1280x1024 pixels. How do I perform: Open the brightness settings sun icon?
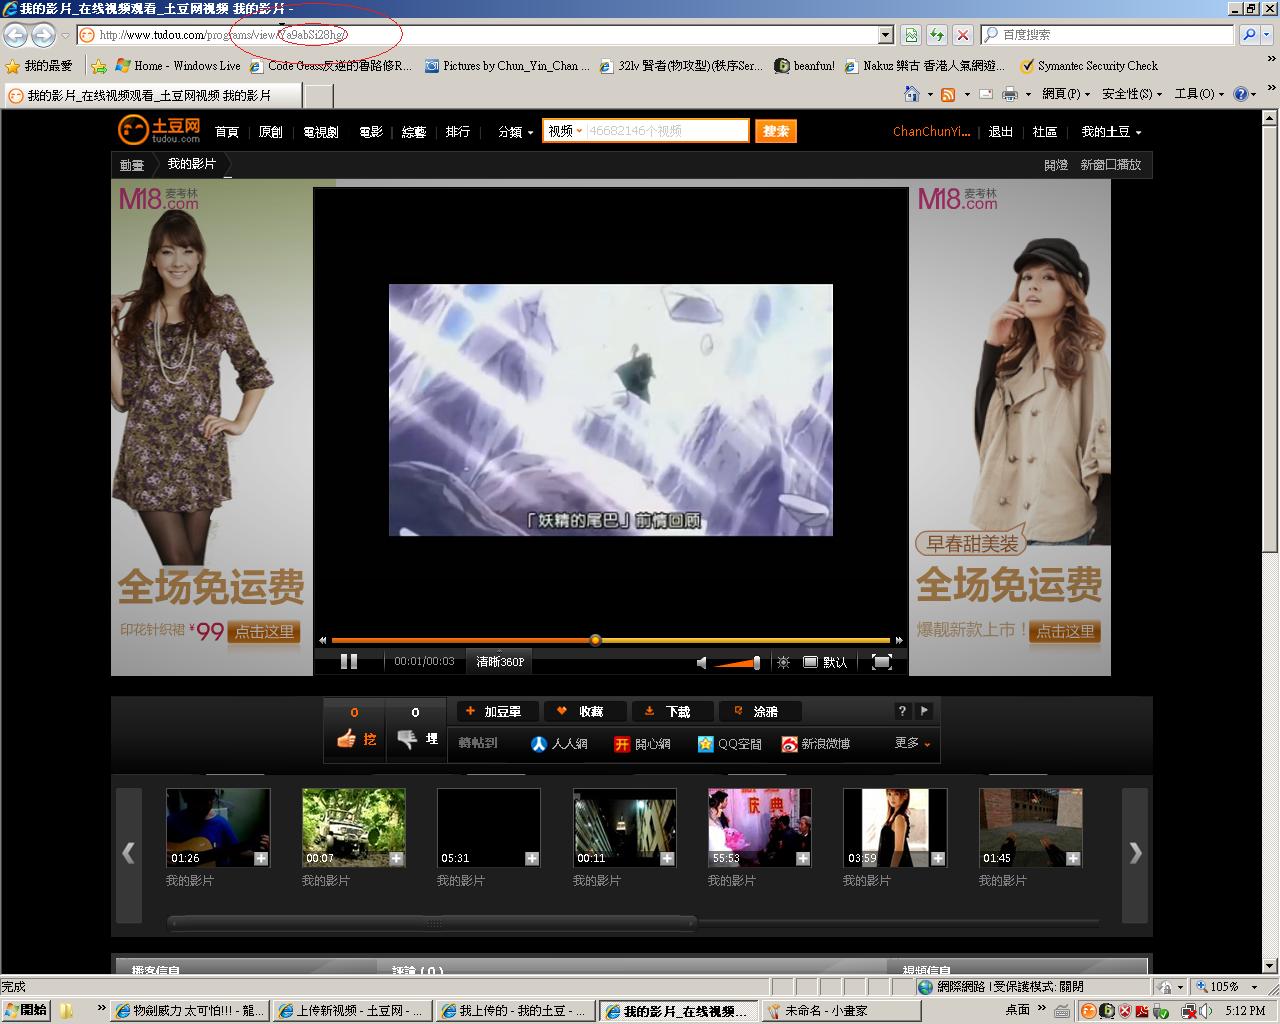[x=783, y=662]
